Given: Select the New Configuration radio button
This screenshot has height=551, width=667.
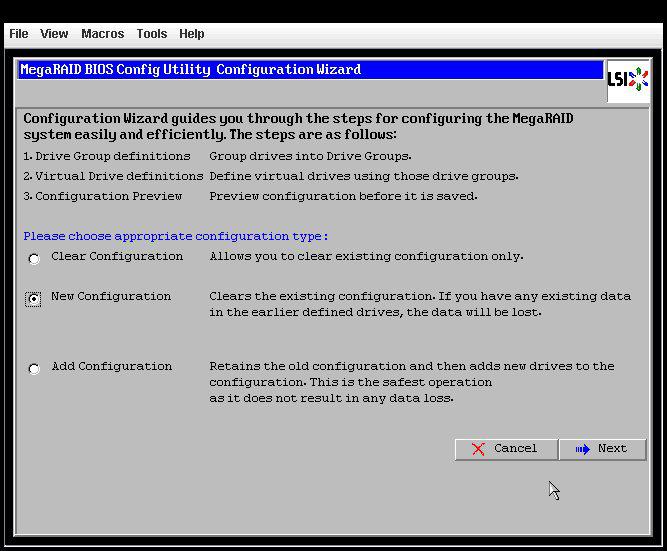Looking at the screenshot, I should (34, 299).
